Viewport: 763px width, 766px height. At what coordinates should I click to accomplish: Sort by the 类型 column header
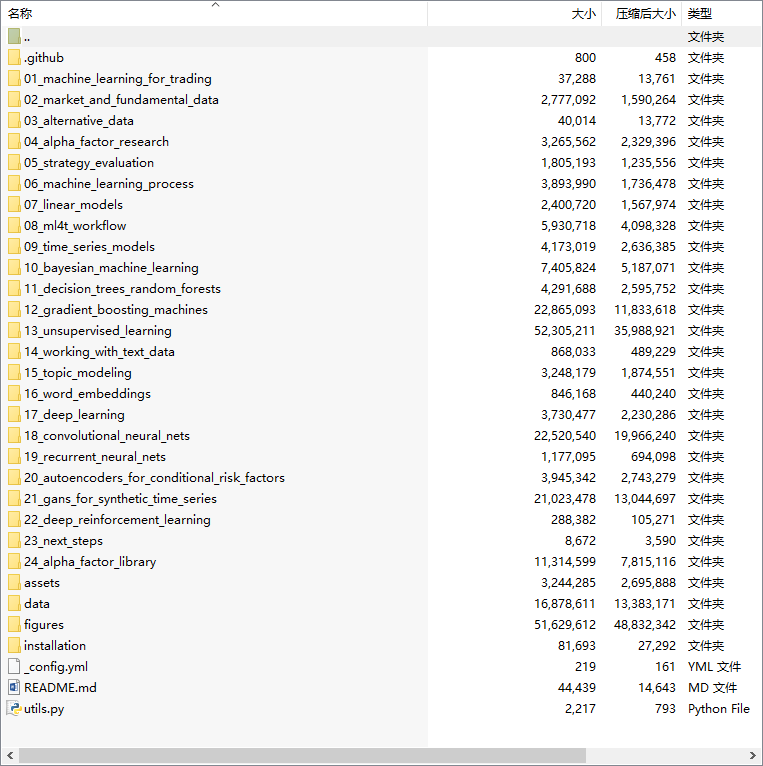pyautogui.click(x=721, y=13)
